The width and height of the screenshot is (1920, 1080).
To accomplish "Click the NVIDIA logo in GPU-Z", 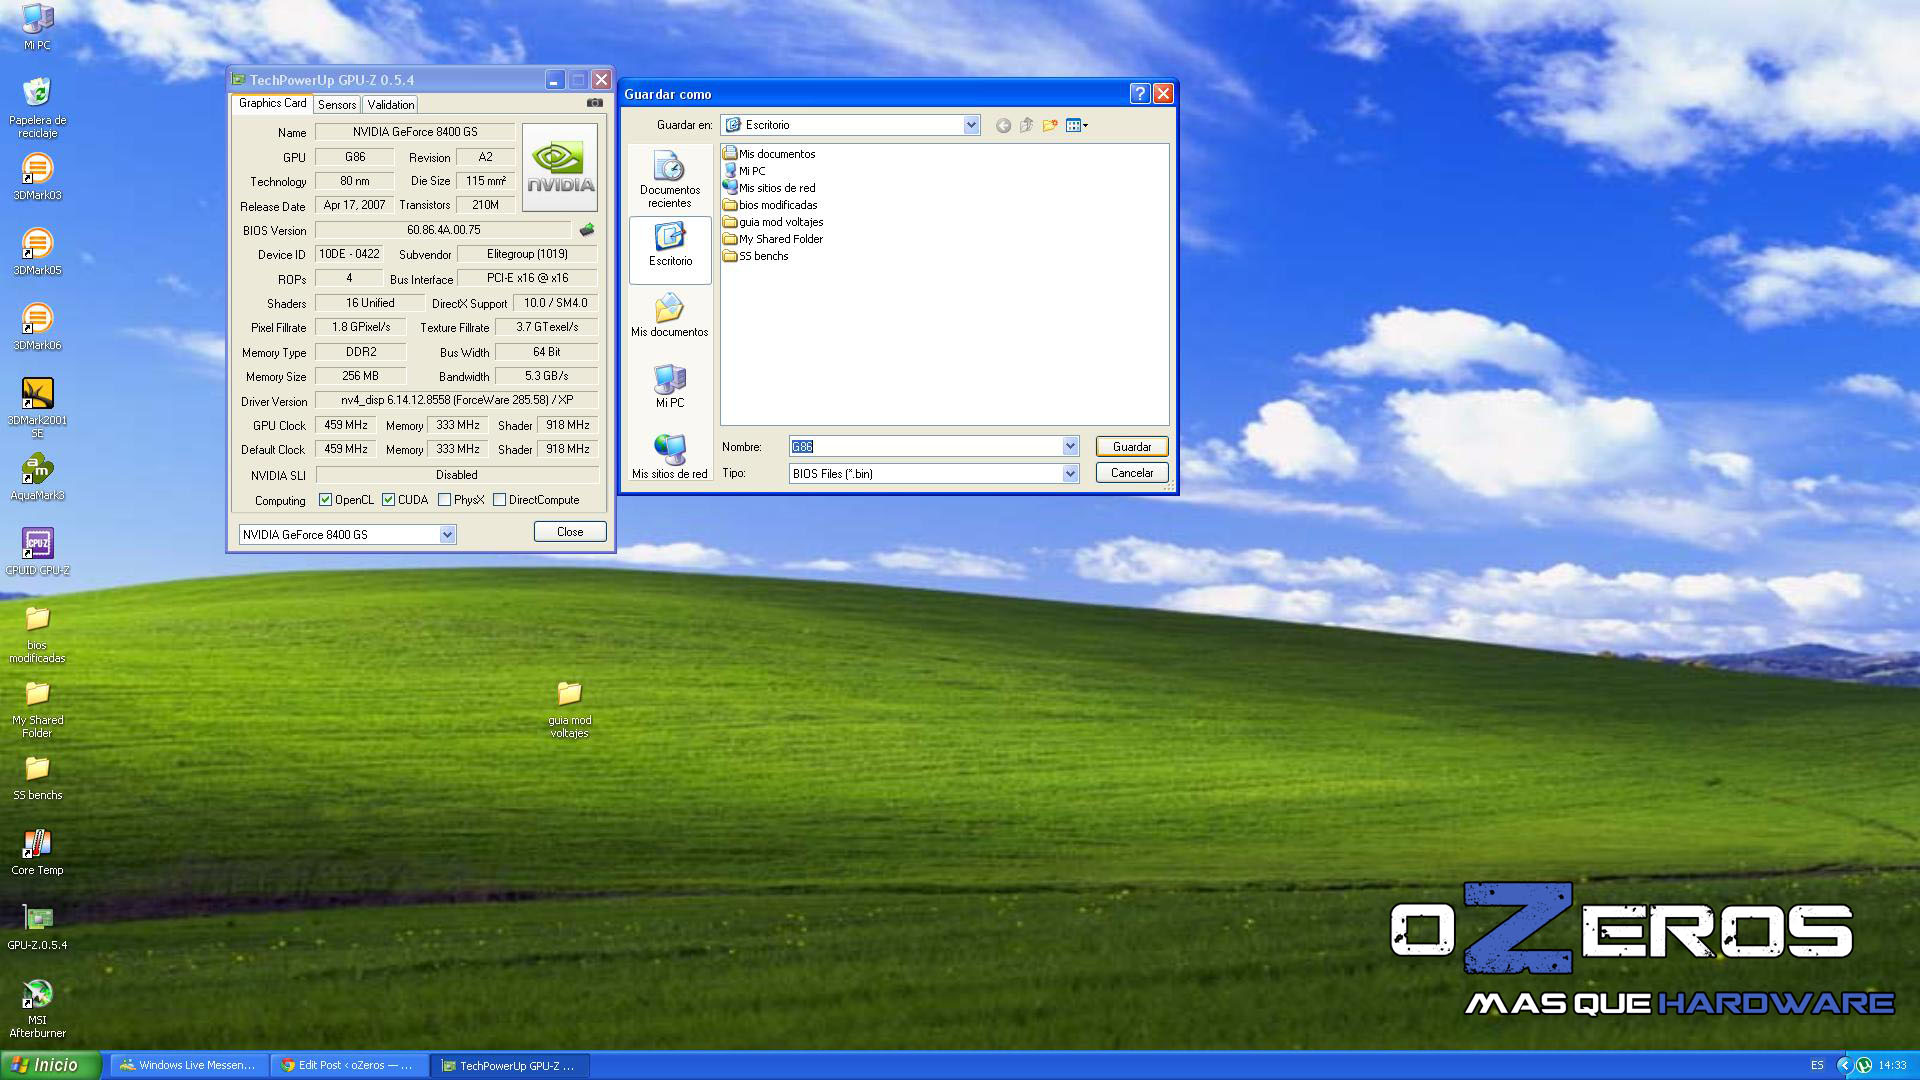I will pyautogui.click(x=560, y=167).
